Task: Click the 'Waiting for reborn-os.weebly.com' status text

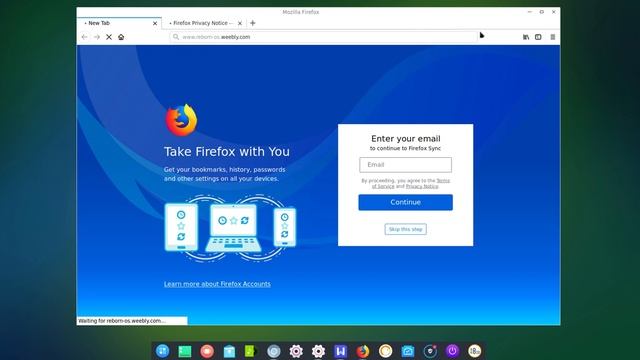Action: tap(122, 321)
